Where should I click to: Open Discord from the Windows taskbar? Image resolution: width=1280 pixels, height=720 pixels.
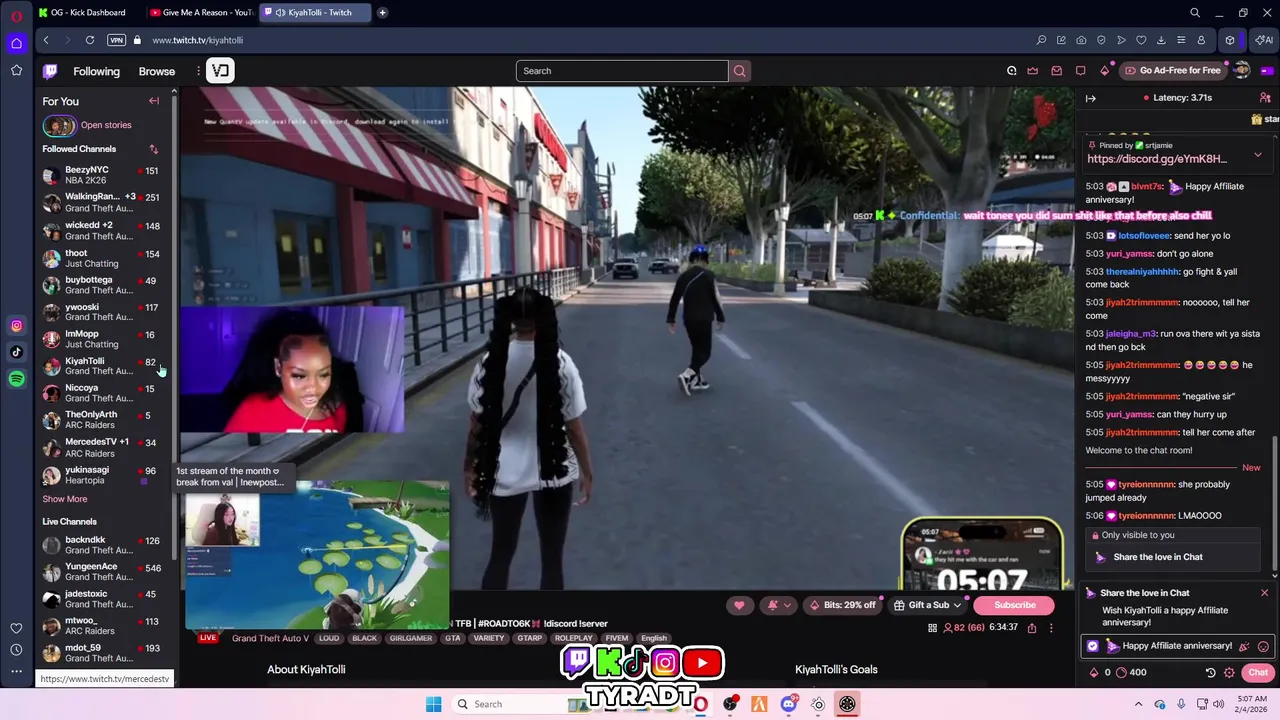(x=789, y=704)
